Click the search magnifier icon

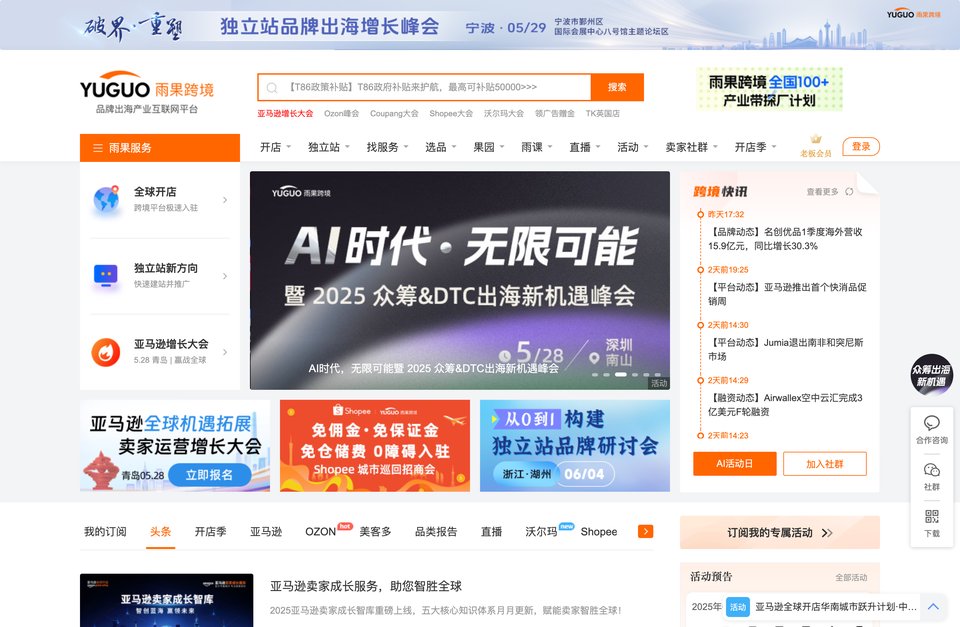(272, 88)
